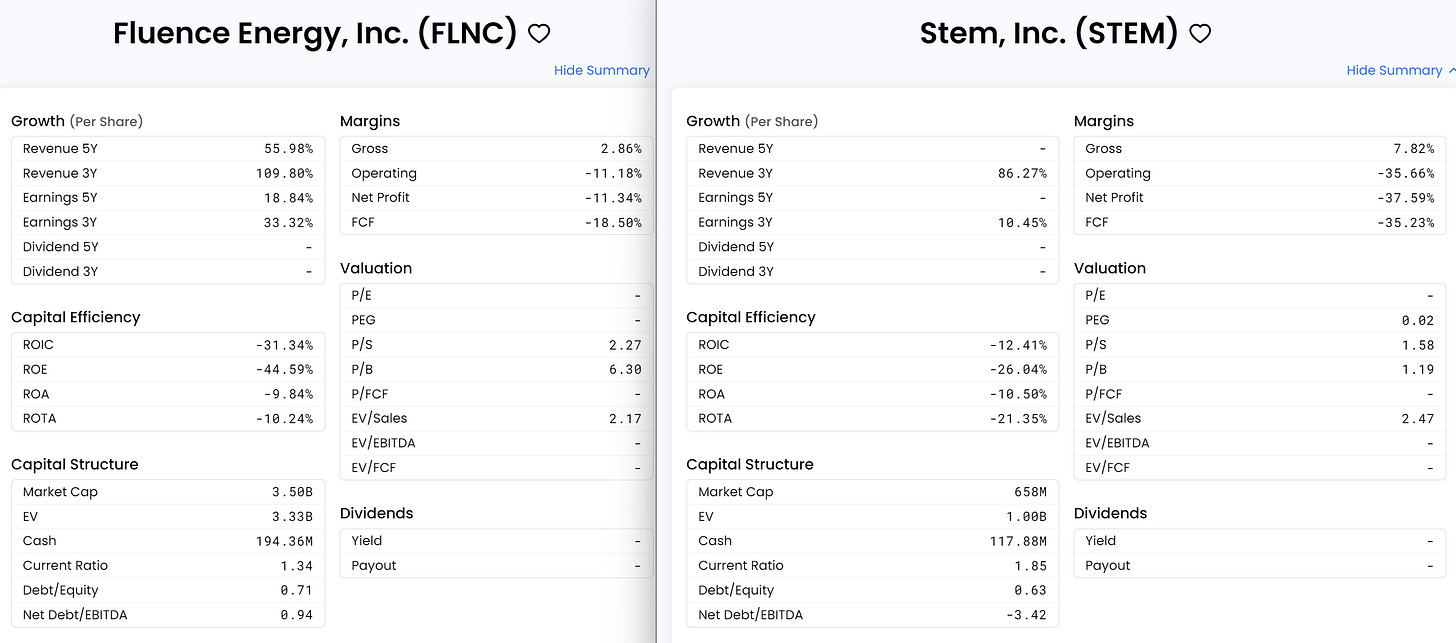This screenshot has width=1456, height=643.
Task: Click Fluence Debt/Equity value 0.71
Action: pyautogui.click(x=296, y=590)
